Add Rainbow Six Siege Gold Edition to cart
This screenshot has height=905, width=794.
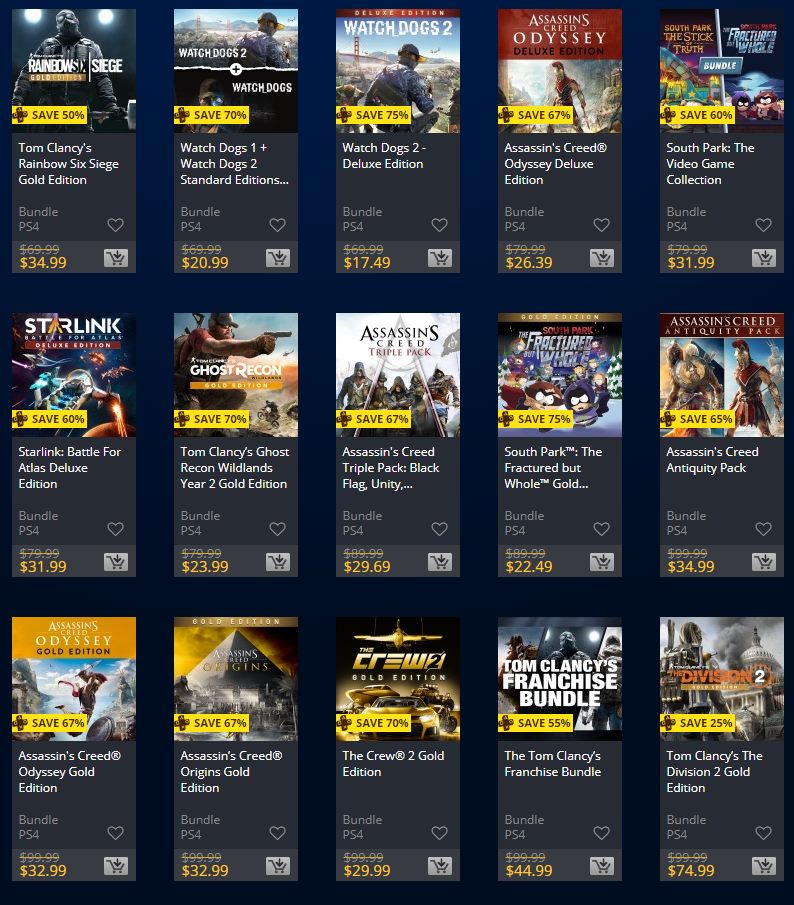coord(116,257)
